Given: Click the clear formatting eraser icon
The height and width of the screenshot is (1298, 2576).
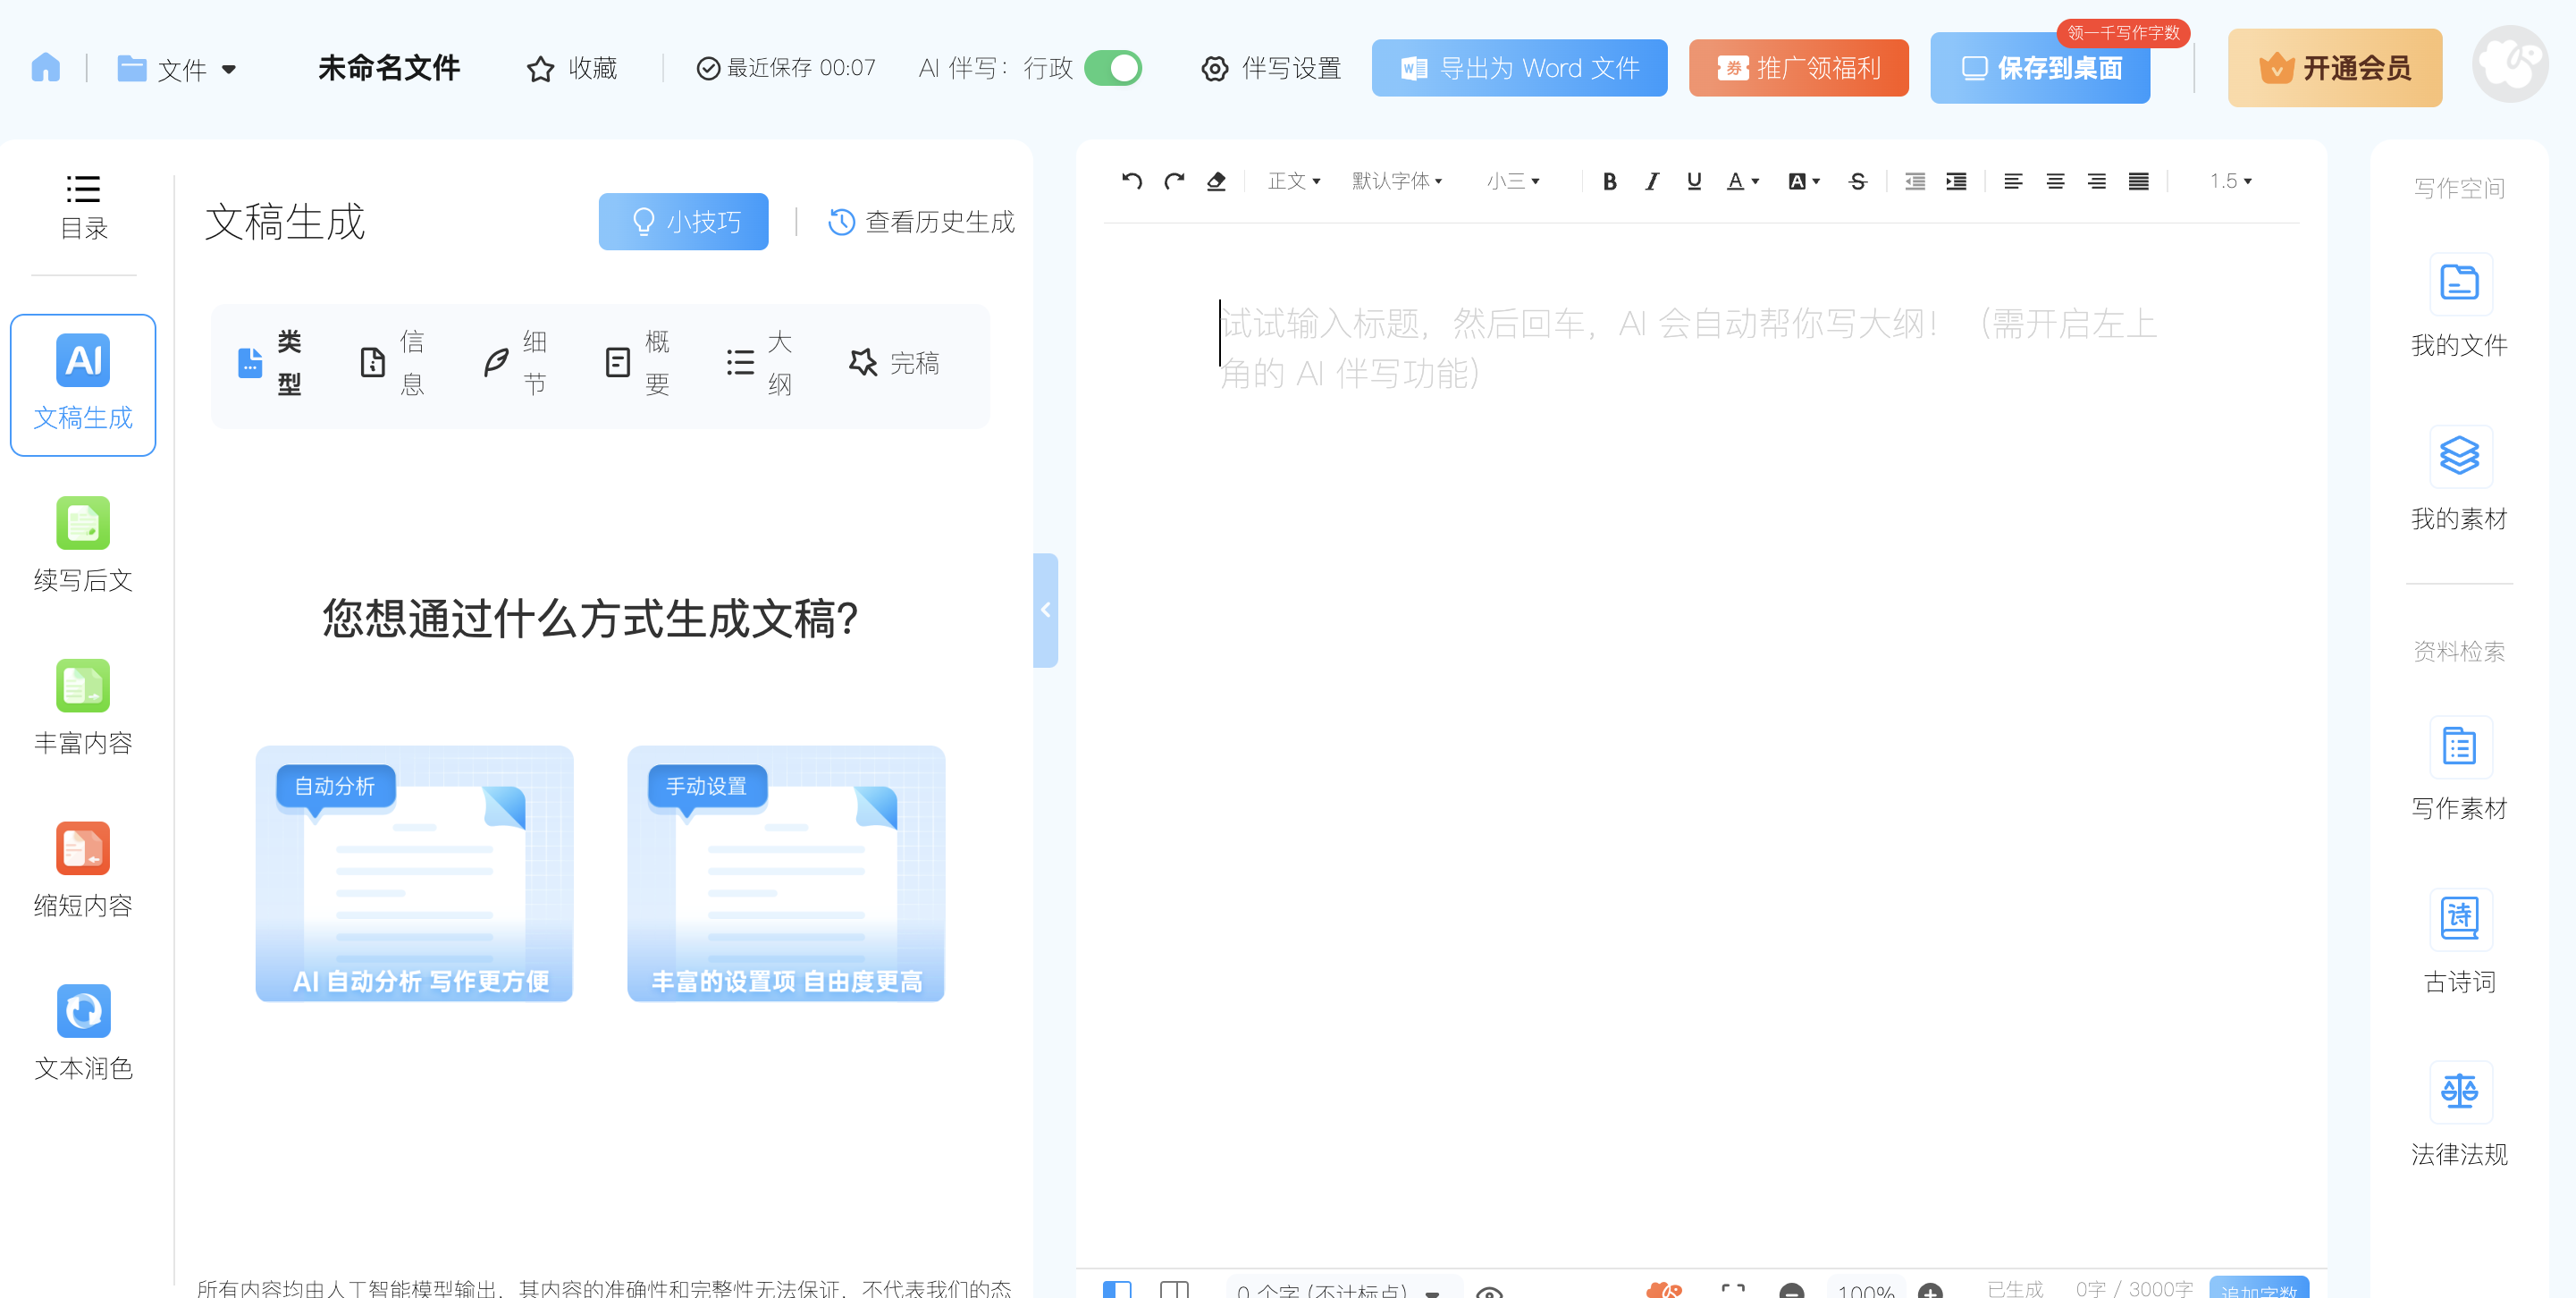Looking at the screenshot, I should (1216, 181).
